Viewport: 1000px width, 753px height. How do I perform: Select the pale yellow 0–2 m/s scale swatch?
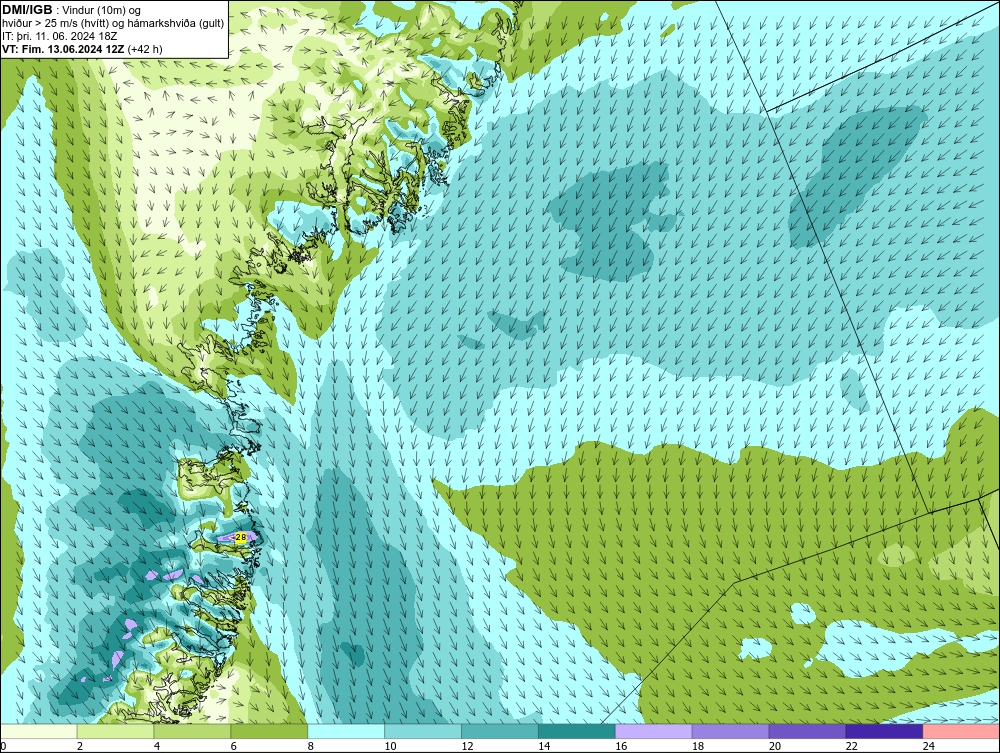39,731
